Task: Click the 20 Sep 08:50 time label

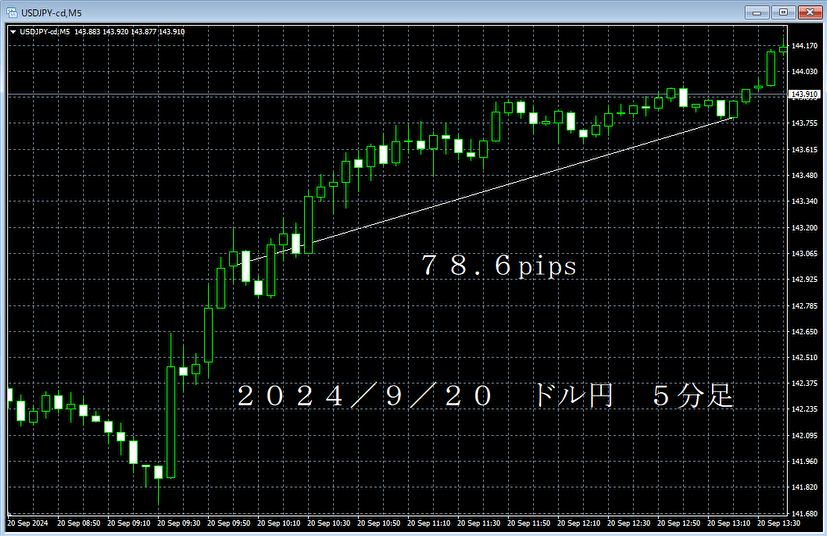Action: [79, 523]
